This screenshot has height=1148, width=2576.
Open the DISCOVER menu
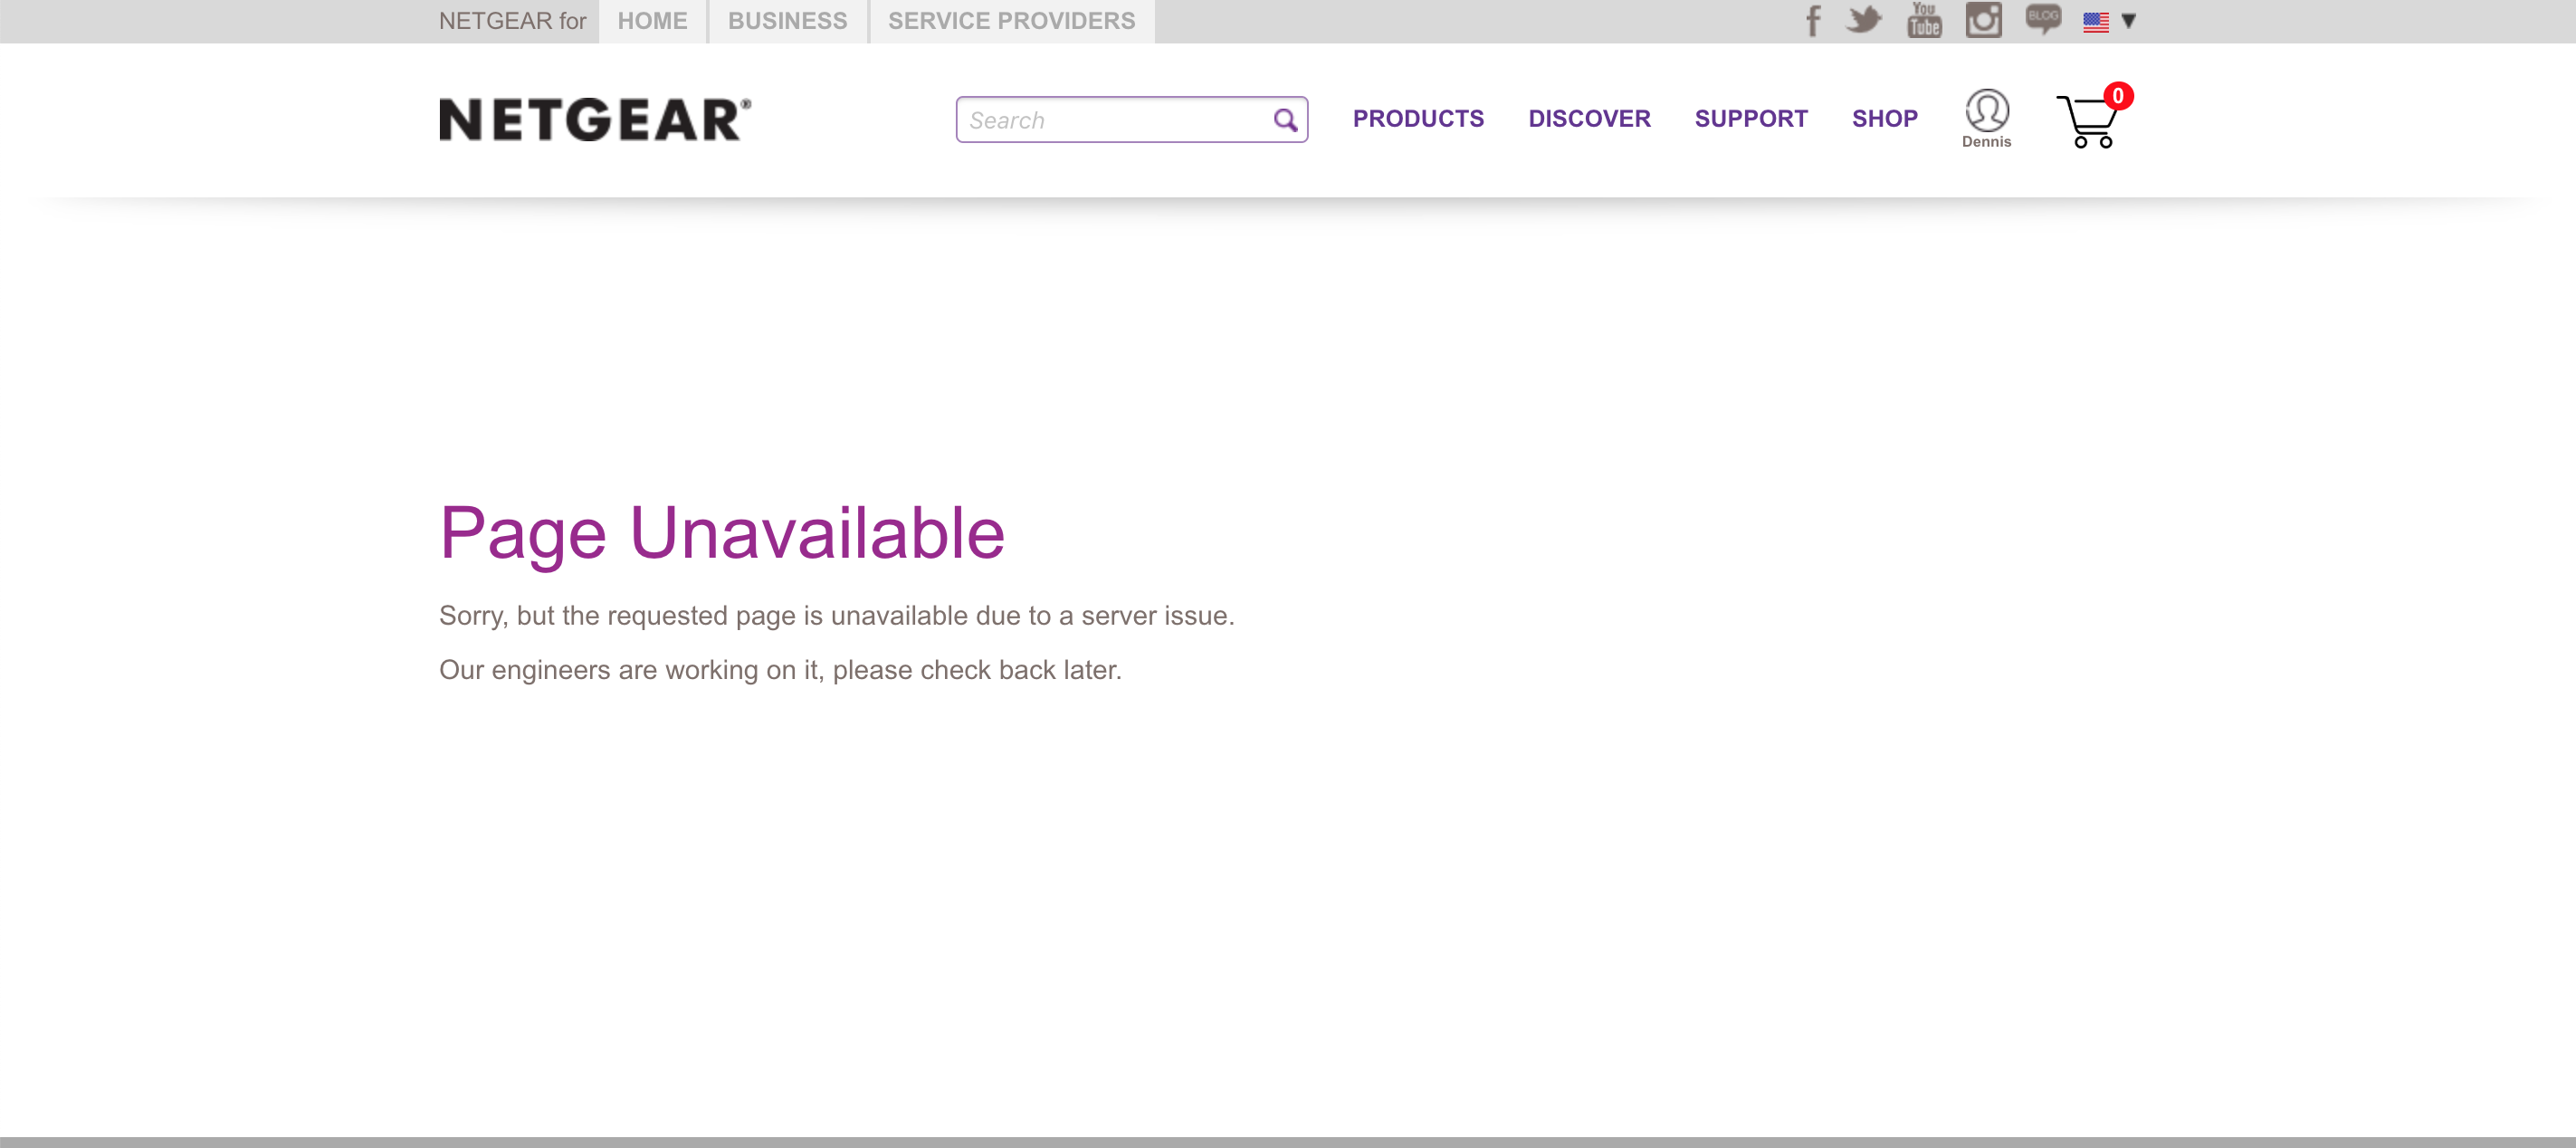pyautogui.click(x=1588, y=119)
